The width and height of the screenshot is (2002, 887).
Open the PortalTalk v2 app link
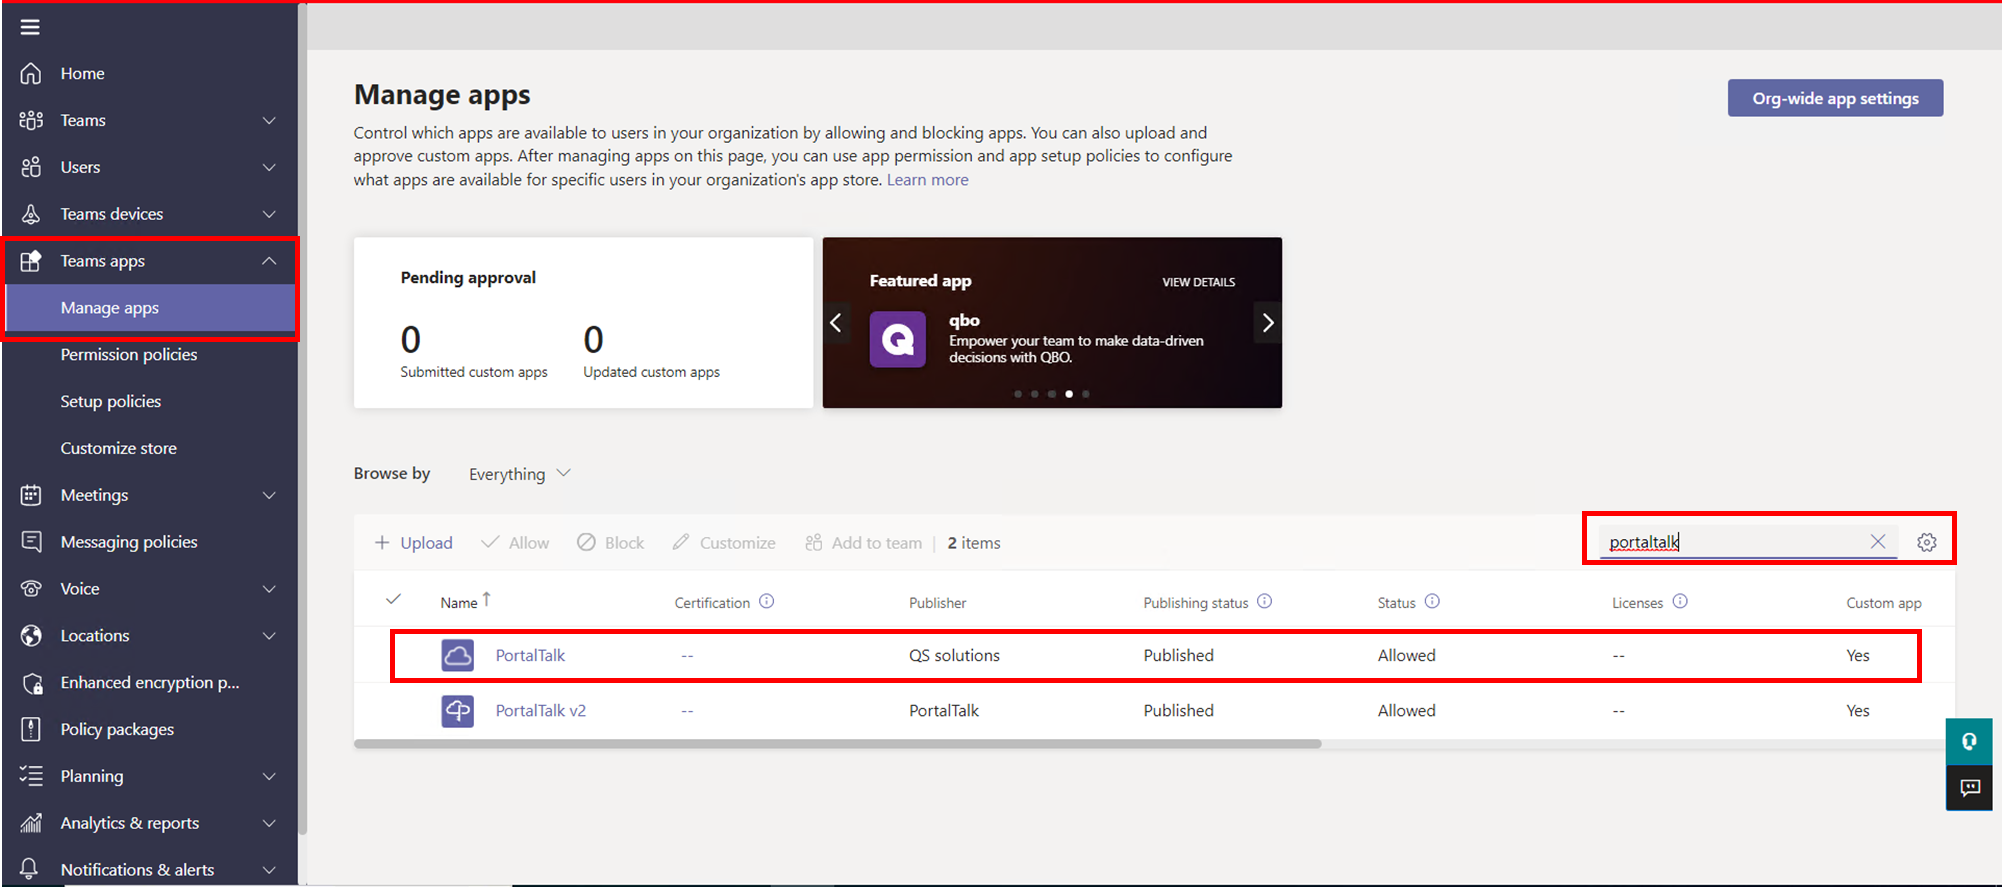(541, 711)
